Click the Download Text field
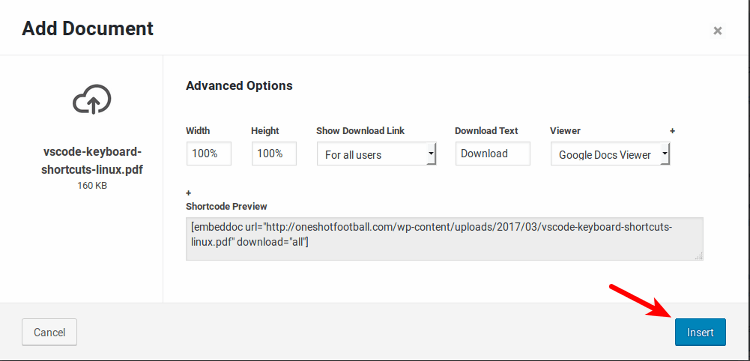This screenshot has height=361, width=750. tap(493, 153)
